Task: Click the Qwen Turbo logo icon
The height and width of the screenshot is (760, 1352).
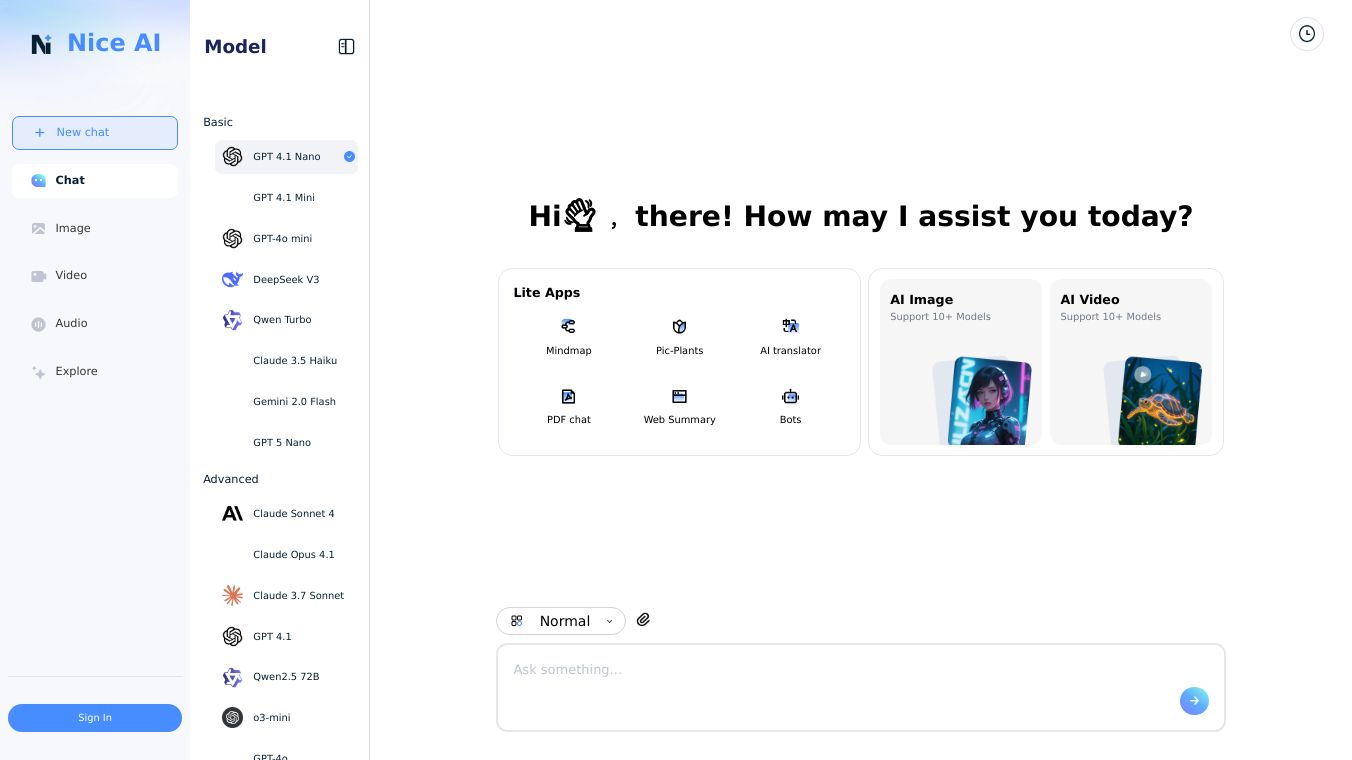Action: tap(233, 320)
